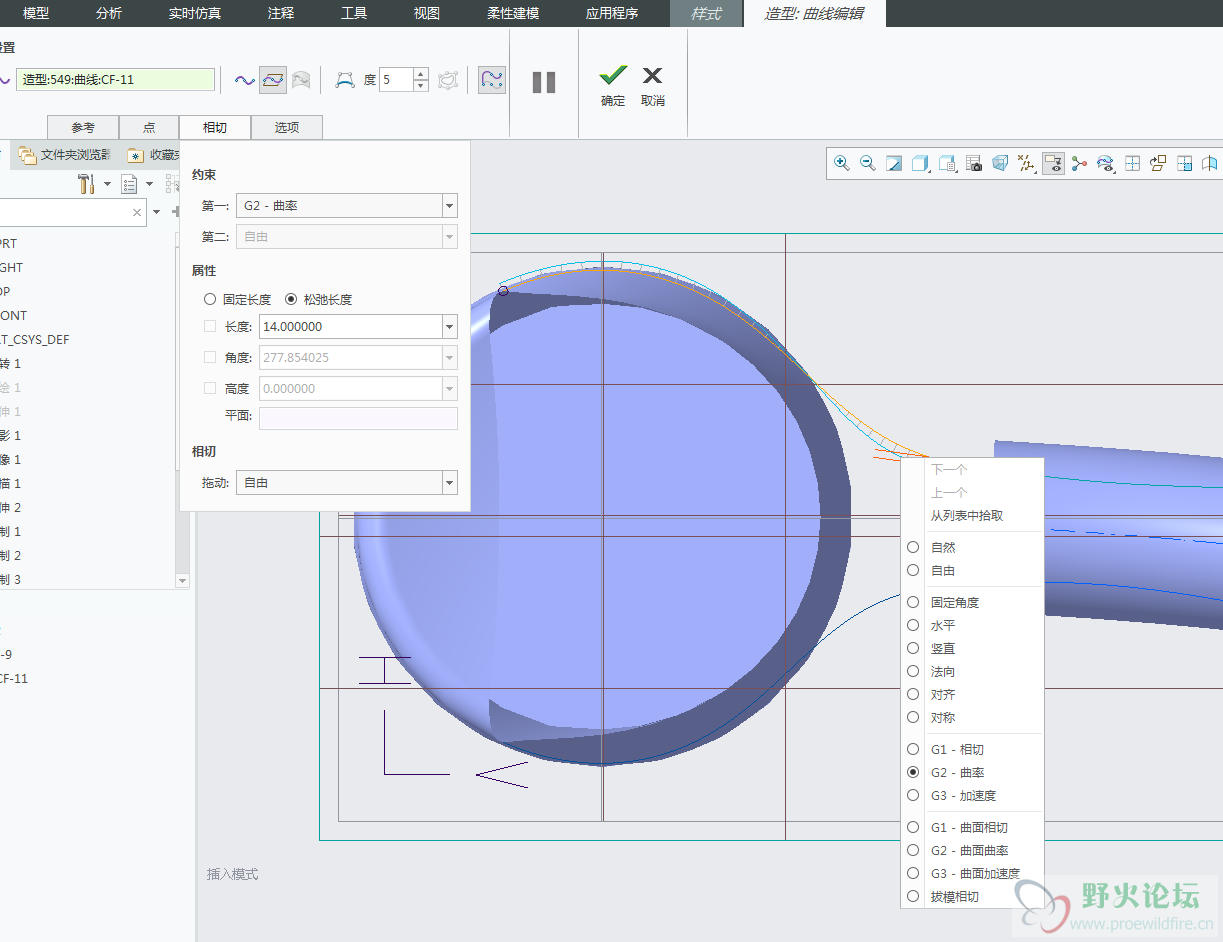Show all four views grid icon
Screen dimensions: 1223x942
pyautogui.click(x=1132, y=163)
